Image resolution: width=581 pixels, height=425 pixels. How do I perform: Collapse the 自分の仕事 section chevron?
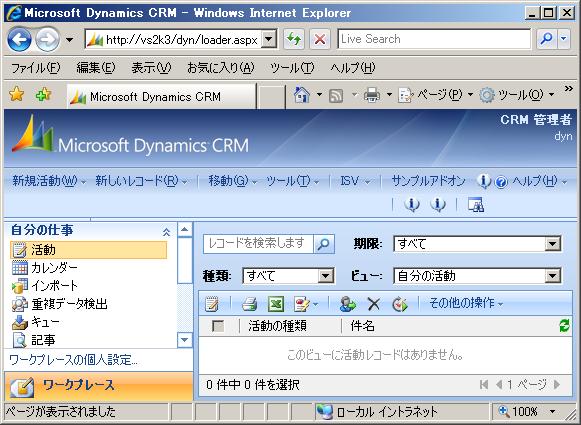coord(166,232)
